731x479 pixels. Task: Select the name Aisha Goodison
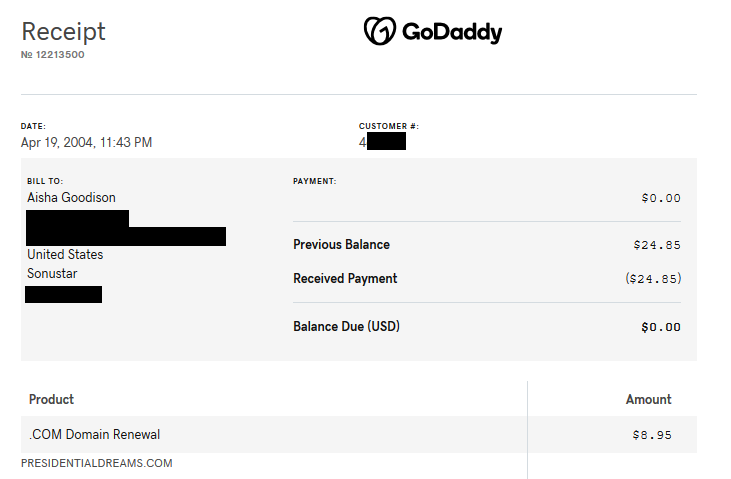pyautogui.click(x=71, y=197)
